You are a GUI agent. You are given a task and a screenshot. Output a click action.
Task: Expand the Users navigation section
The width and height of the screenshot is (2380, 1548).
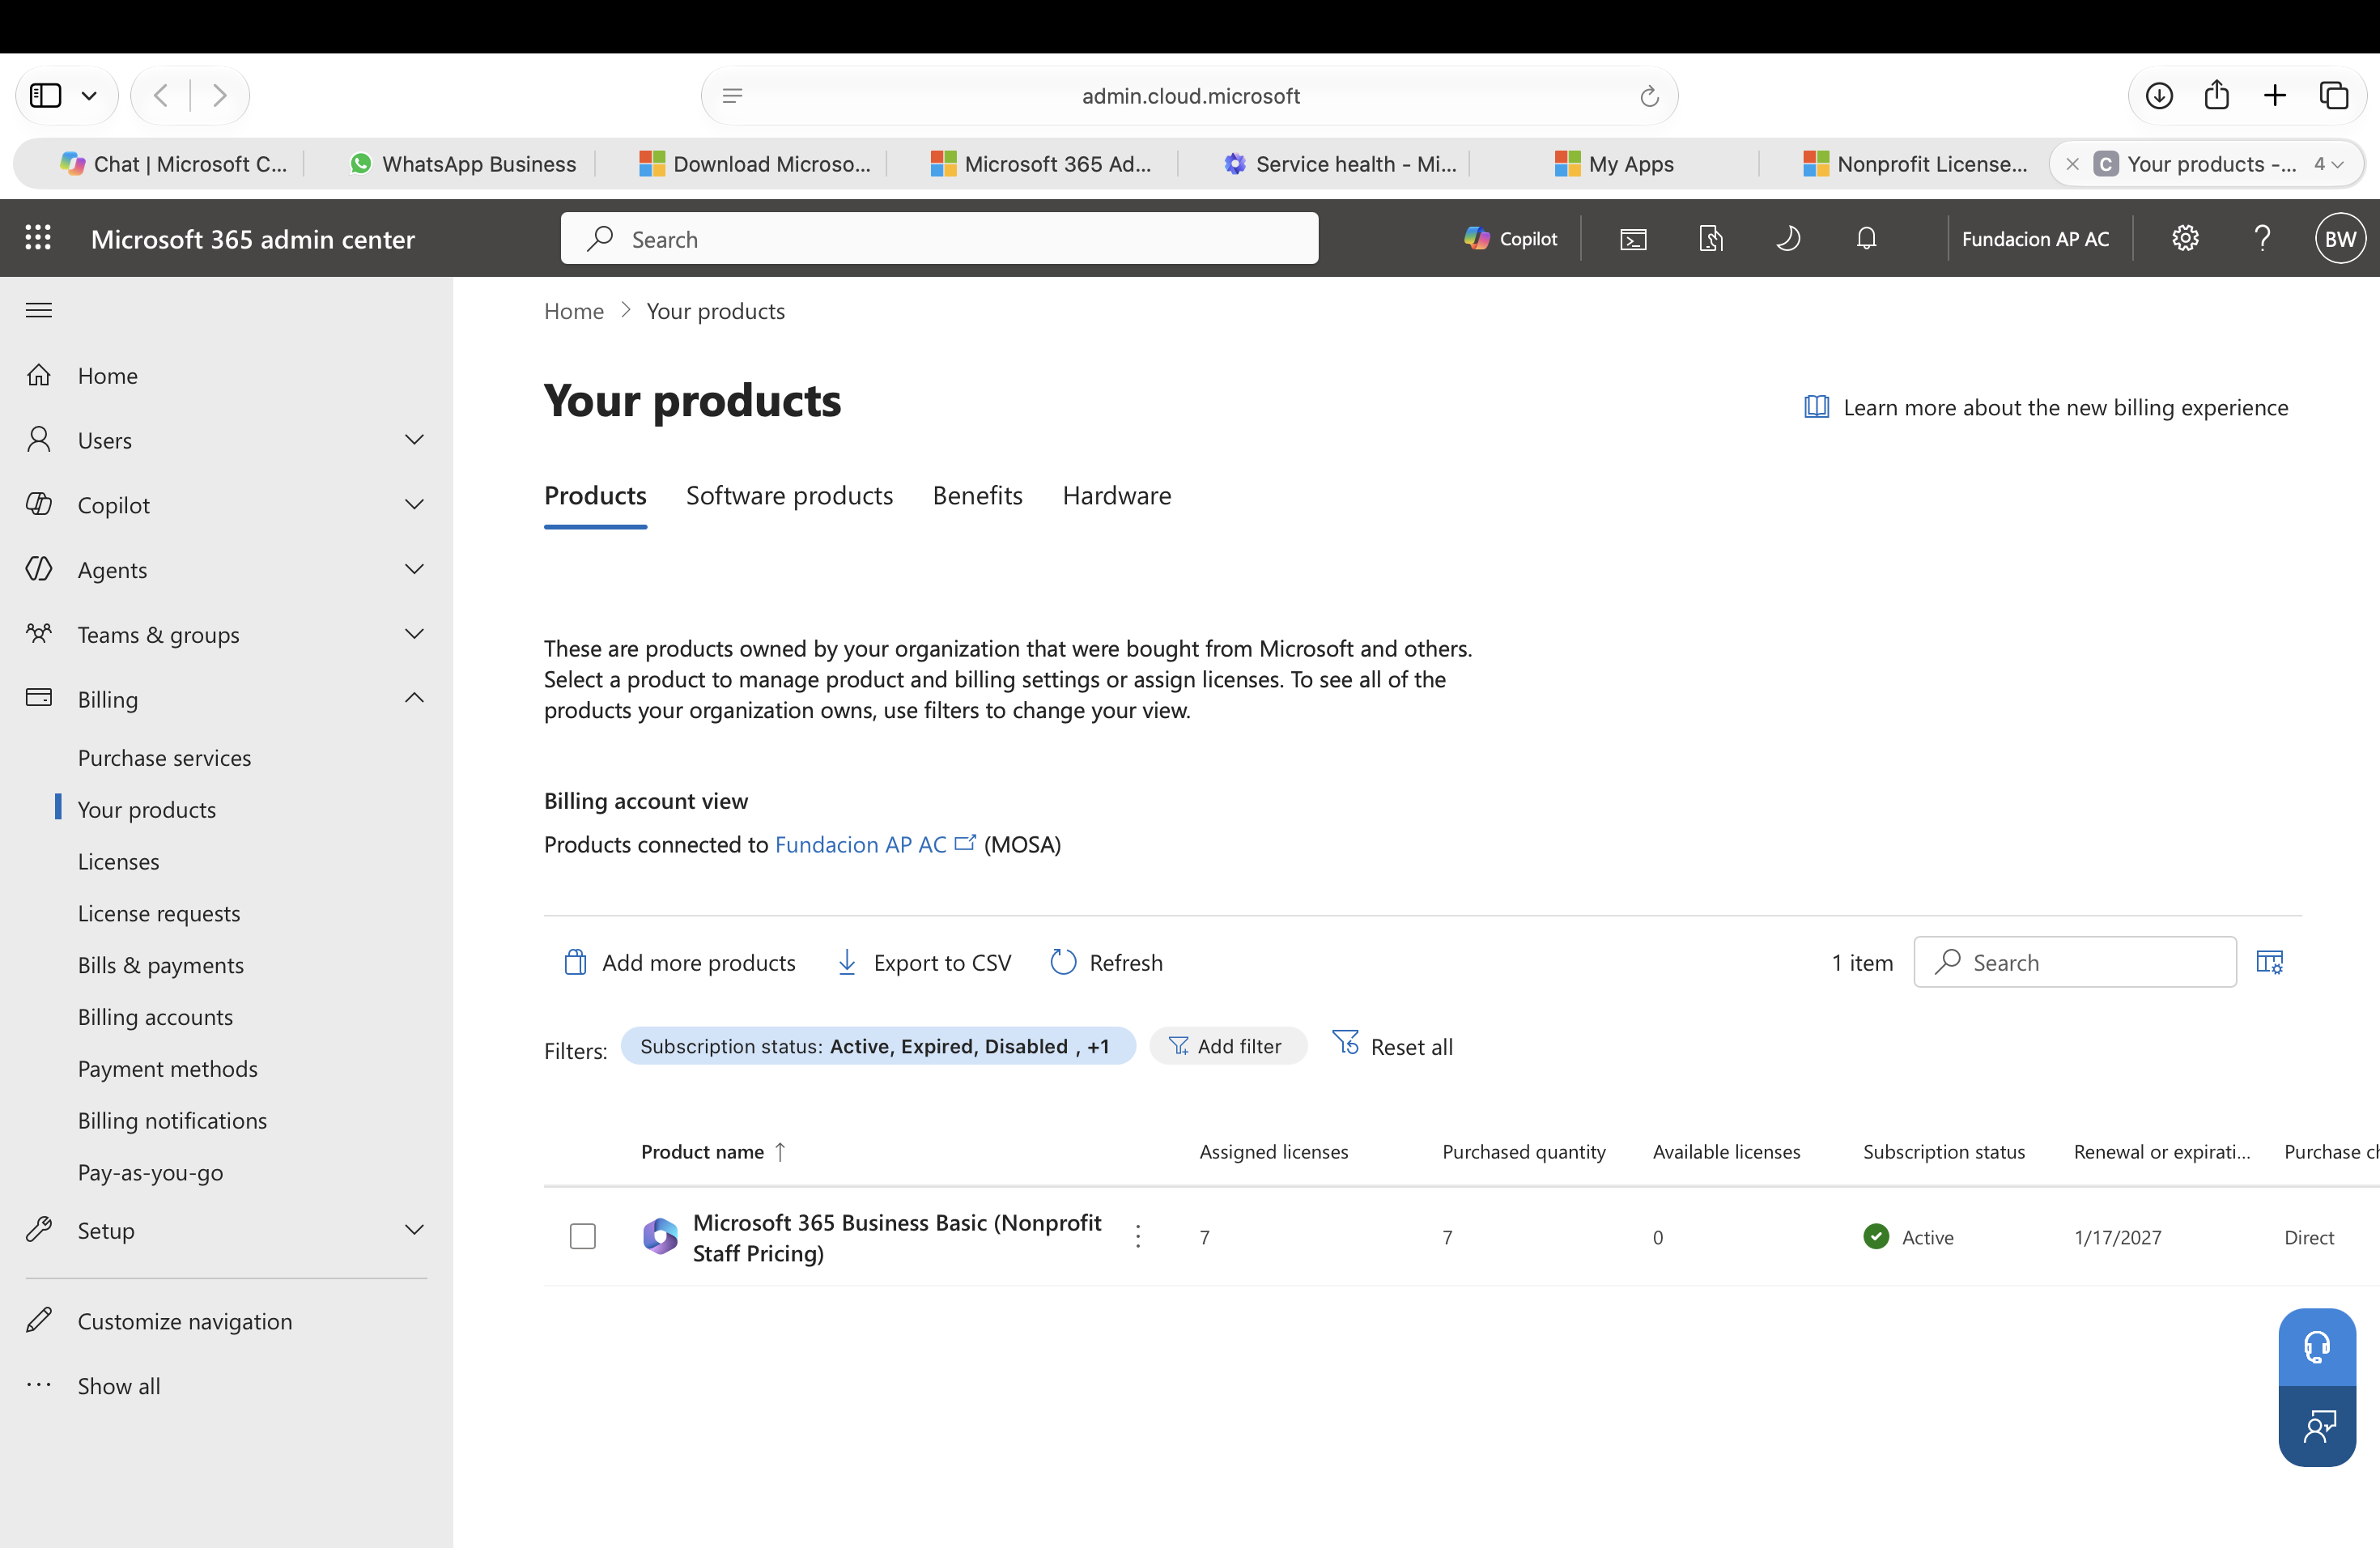pos(414,440)
